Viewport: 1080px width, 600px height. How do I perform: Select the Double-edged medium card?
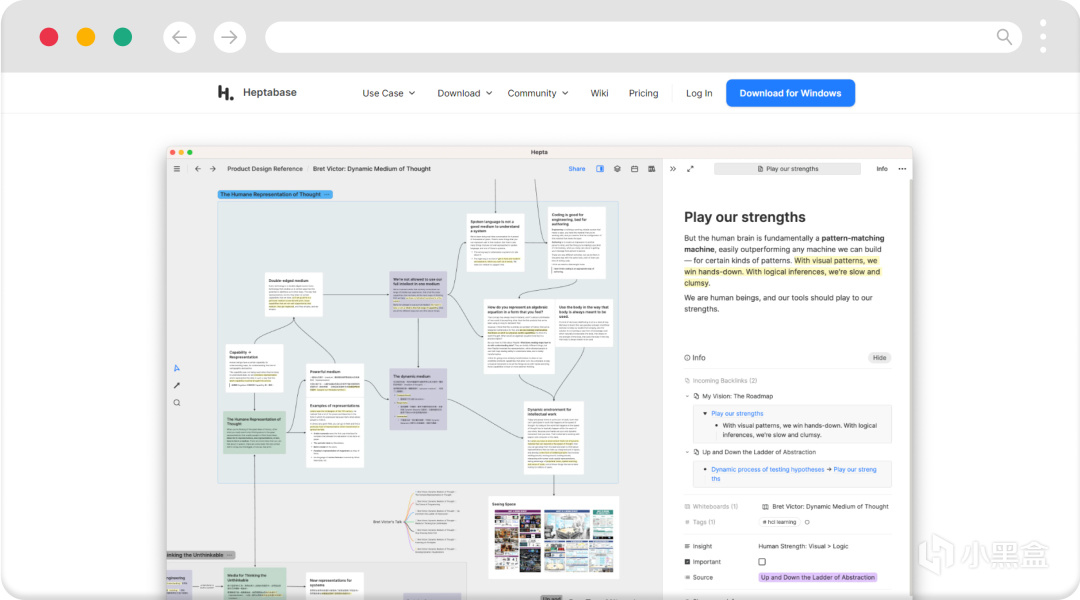(x=293, y=294)
